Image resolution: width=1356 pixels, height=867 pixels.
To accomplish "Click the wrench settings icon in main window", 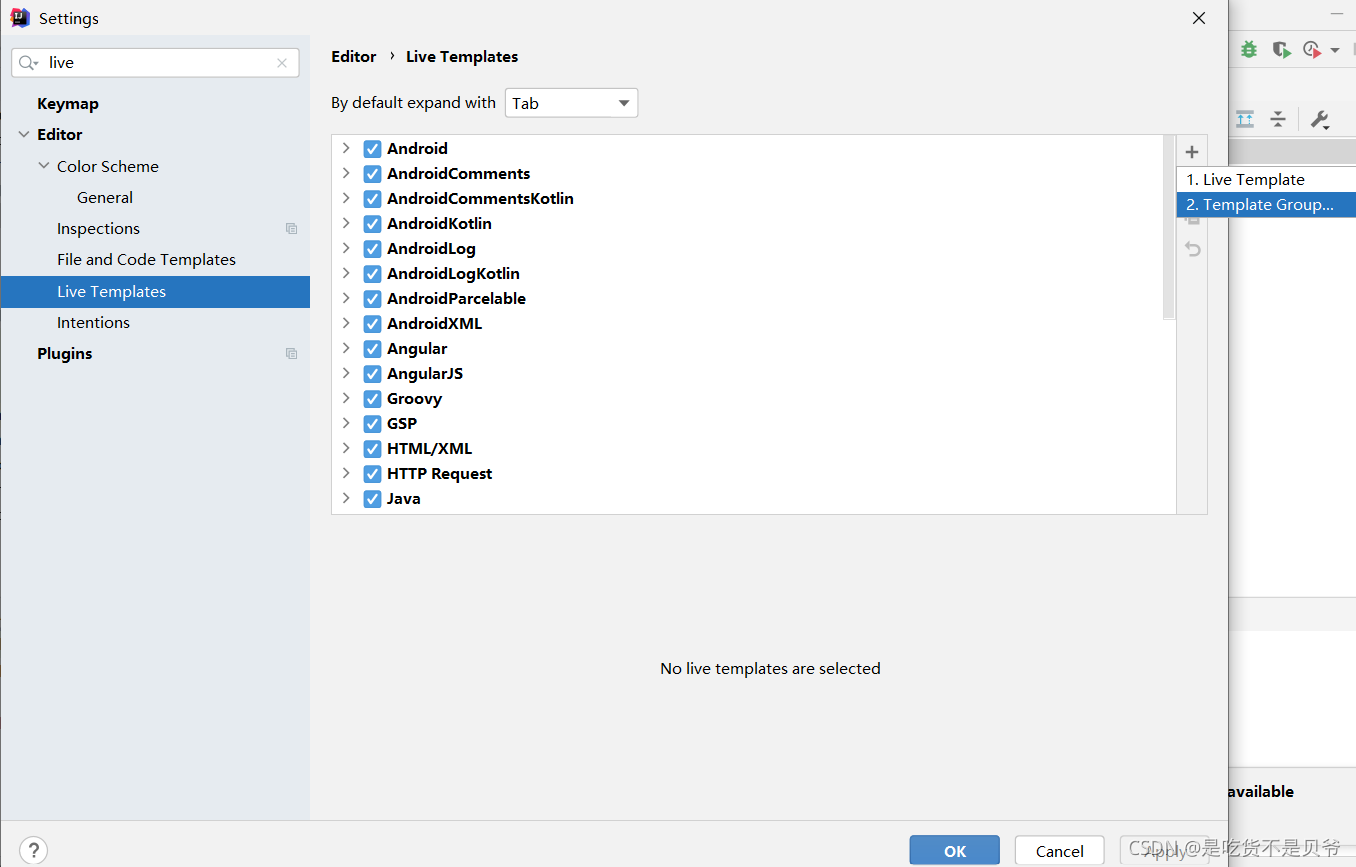I will click(1319, 120).
